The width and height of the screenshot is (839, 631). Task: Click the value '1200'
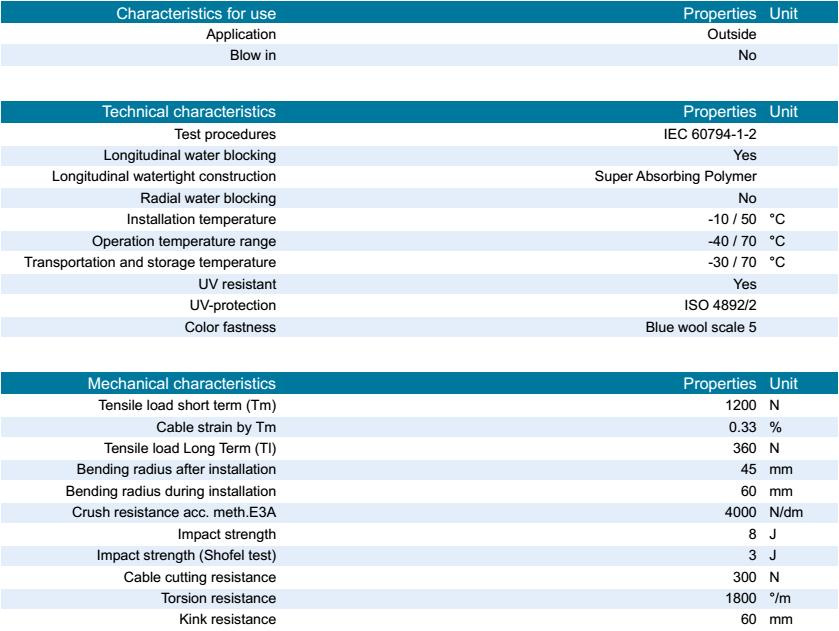coord(741,406)
